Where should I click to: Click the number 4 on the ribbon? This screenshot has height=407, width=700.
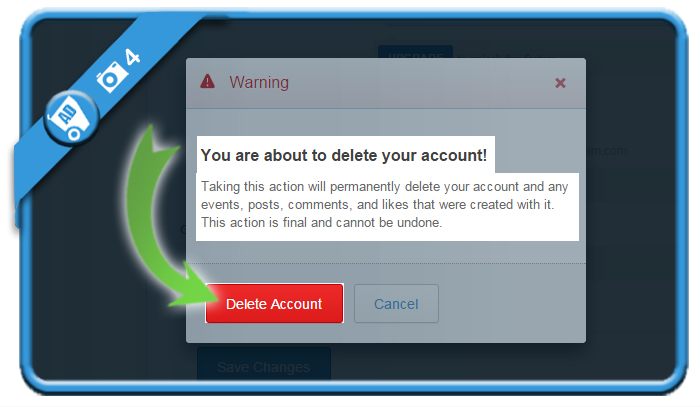pyautogui.click(x=132, y=57)
